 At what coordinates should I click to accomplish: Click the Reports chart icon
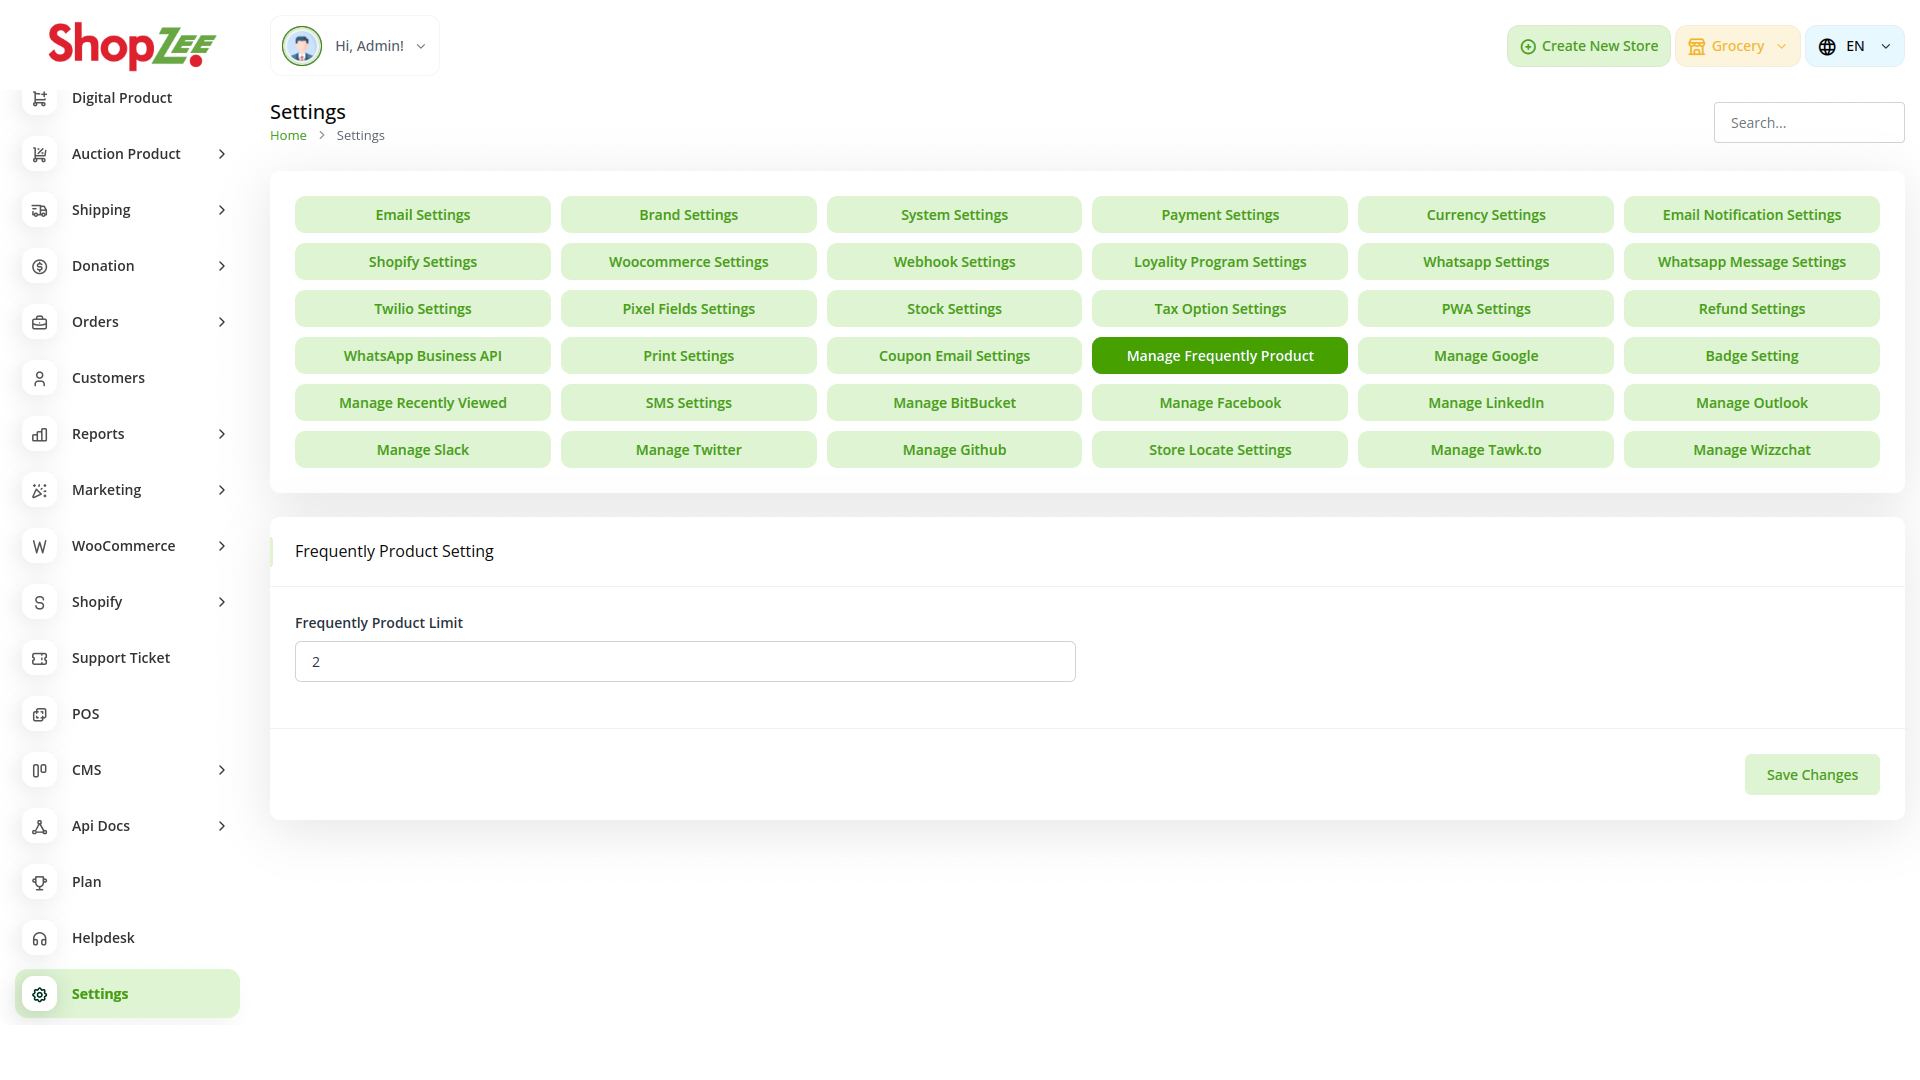click(40, 434)
